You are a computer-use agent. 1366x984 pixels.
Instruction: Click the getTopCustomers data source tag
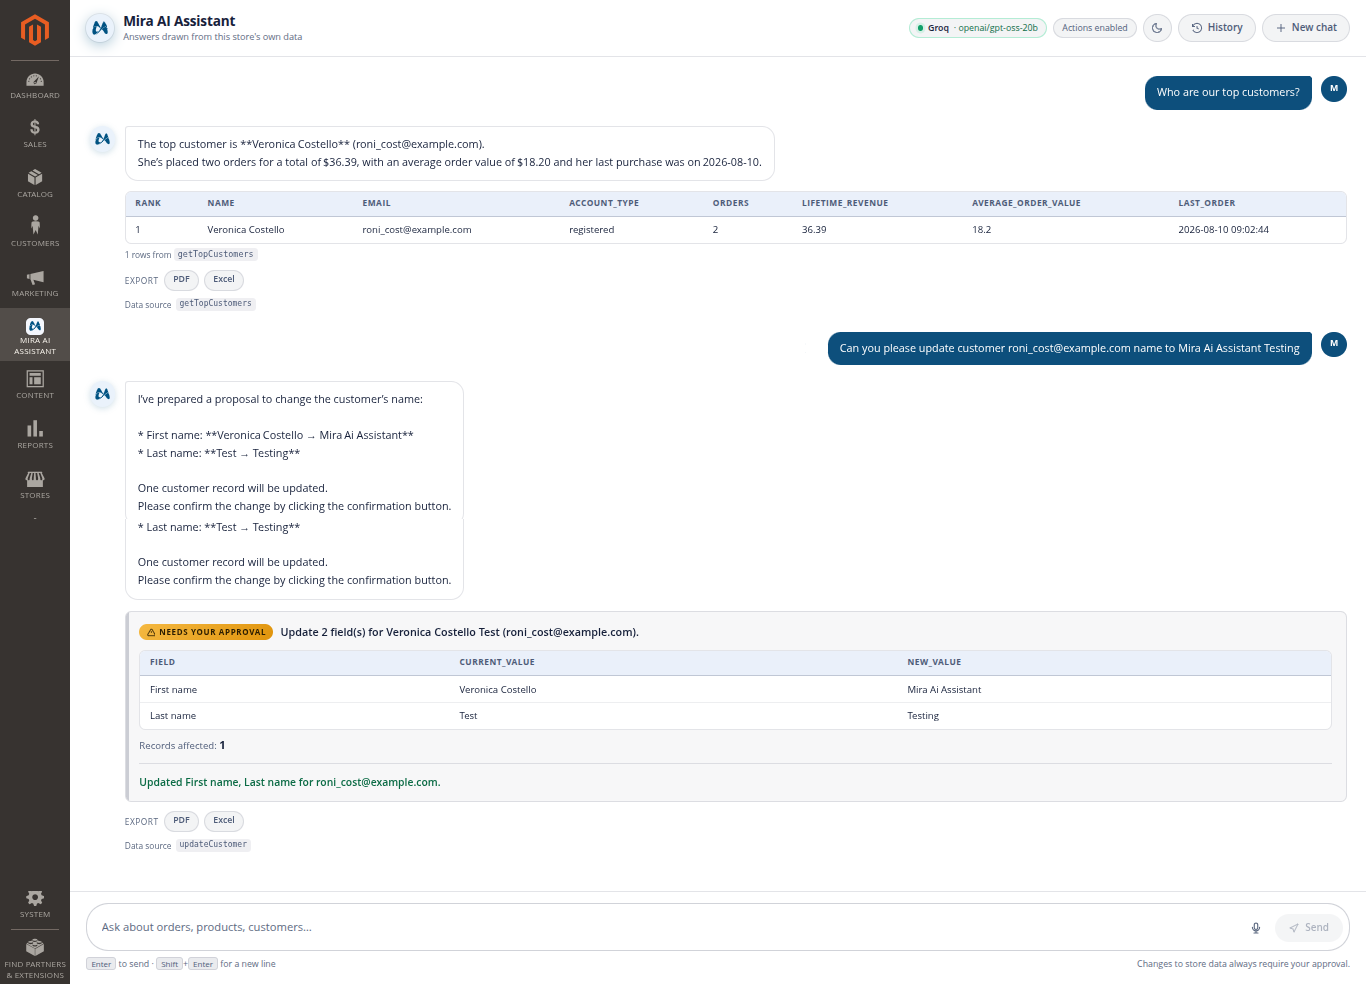(x=216, y=304)
